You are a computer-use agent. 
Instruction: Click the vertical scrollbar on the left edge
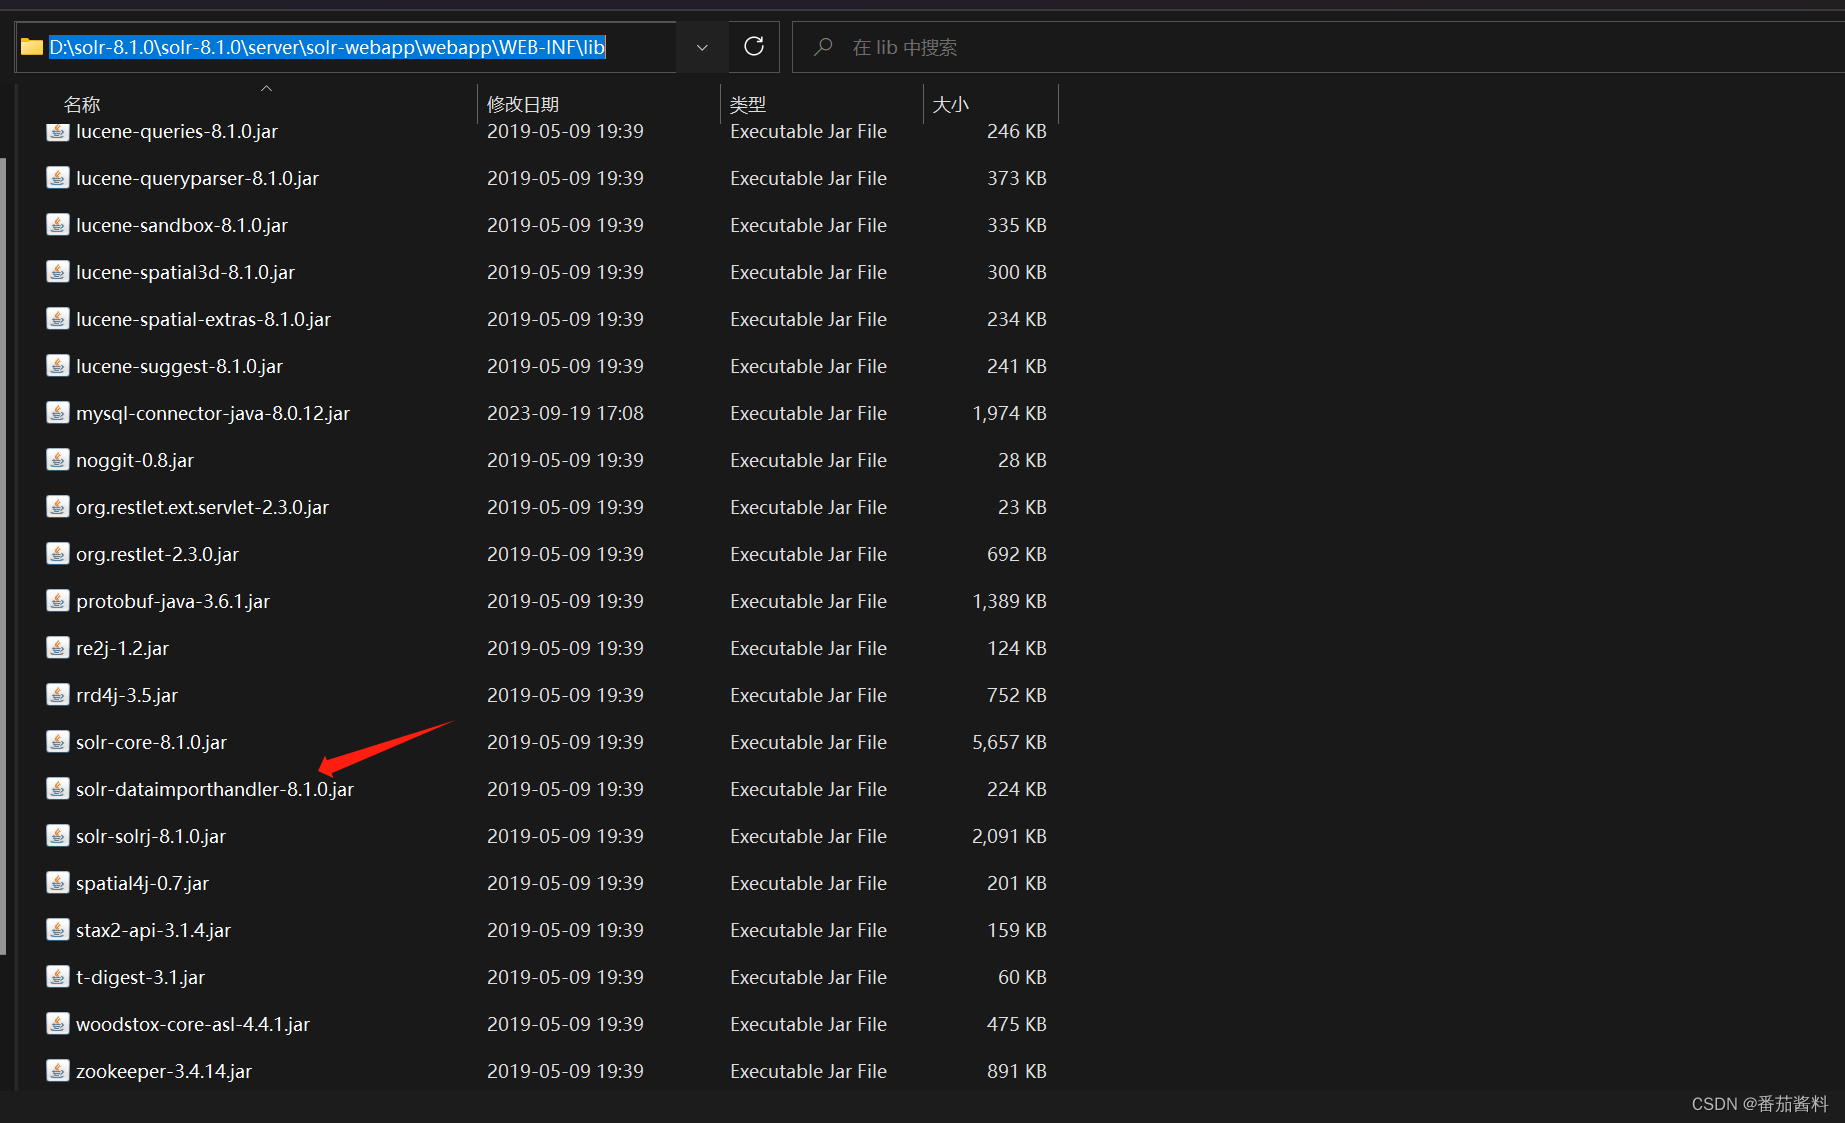tap(3, 555)
